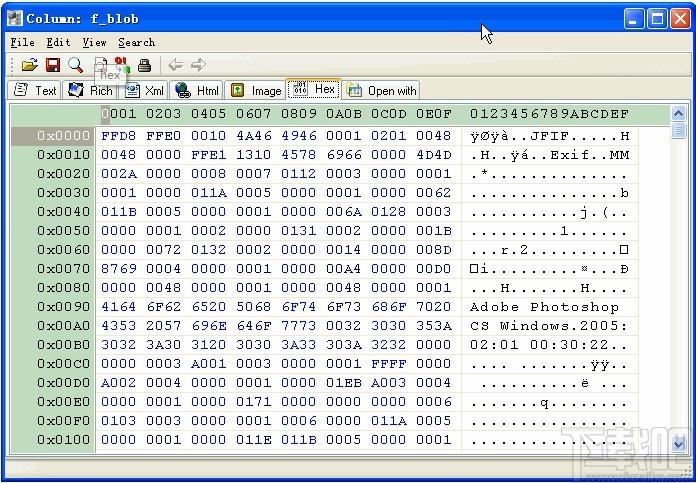This screenshot has width=696, height=483.
Task: Print using the printer toolbar icon
Action: tap(145, 65)
